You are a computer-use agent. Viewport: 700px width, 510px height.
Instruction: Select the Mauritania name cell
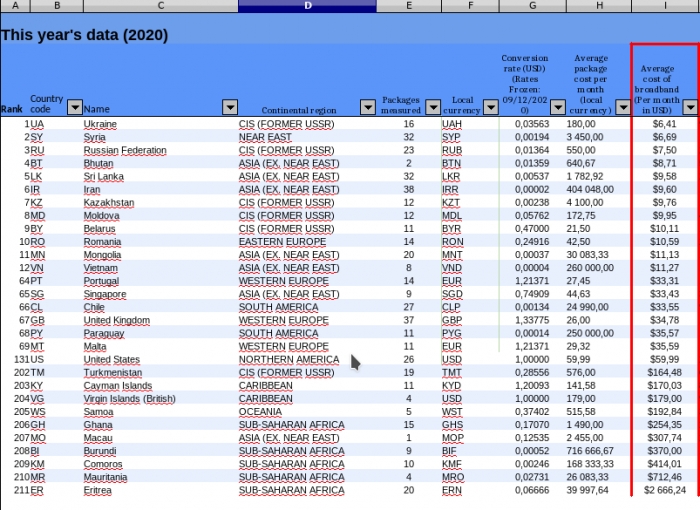coord(161,477)
